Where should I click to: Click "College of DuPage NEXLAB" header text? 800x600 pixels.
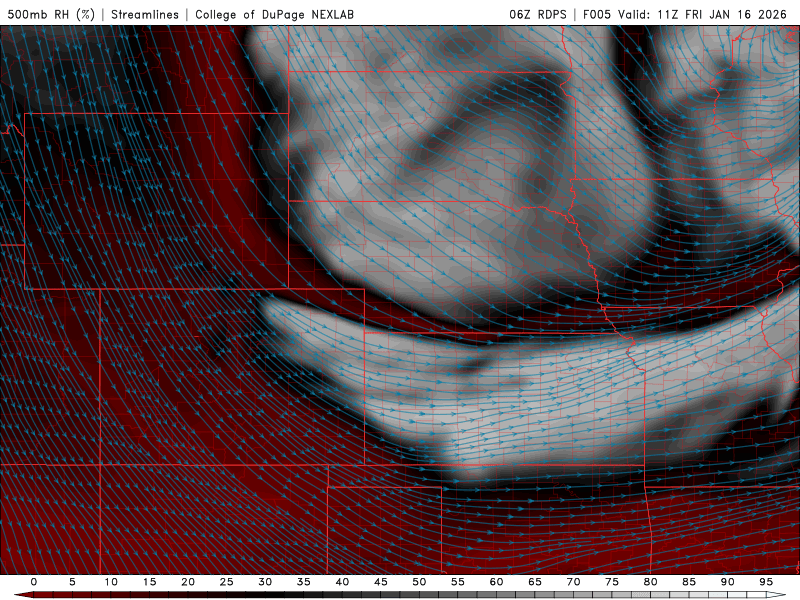tap(274, 14)
